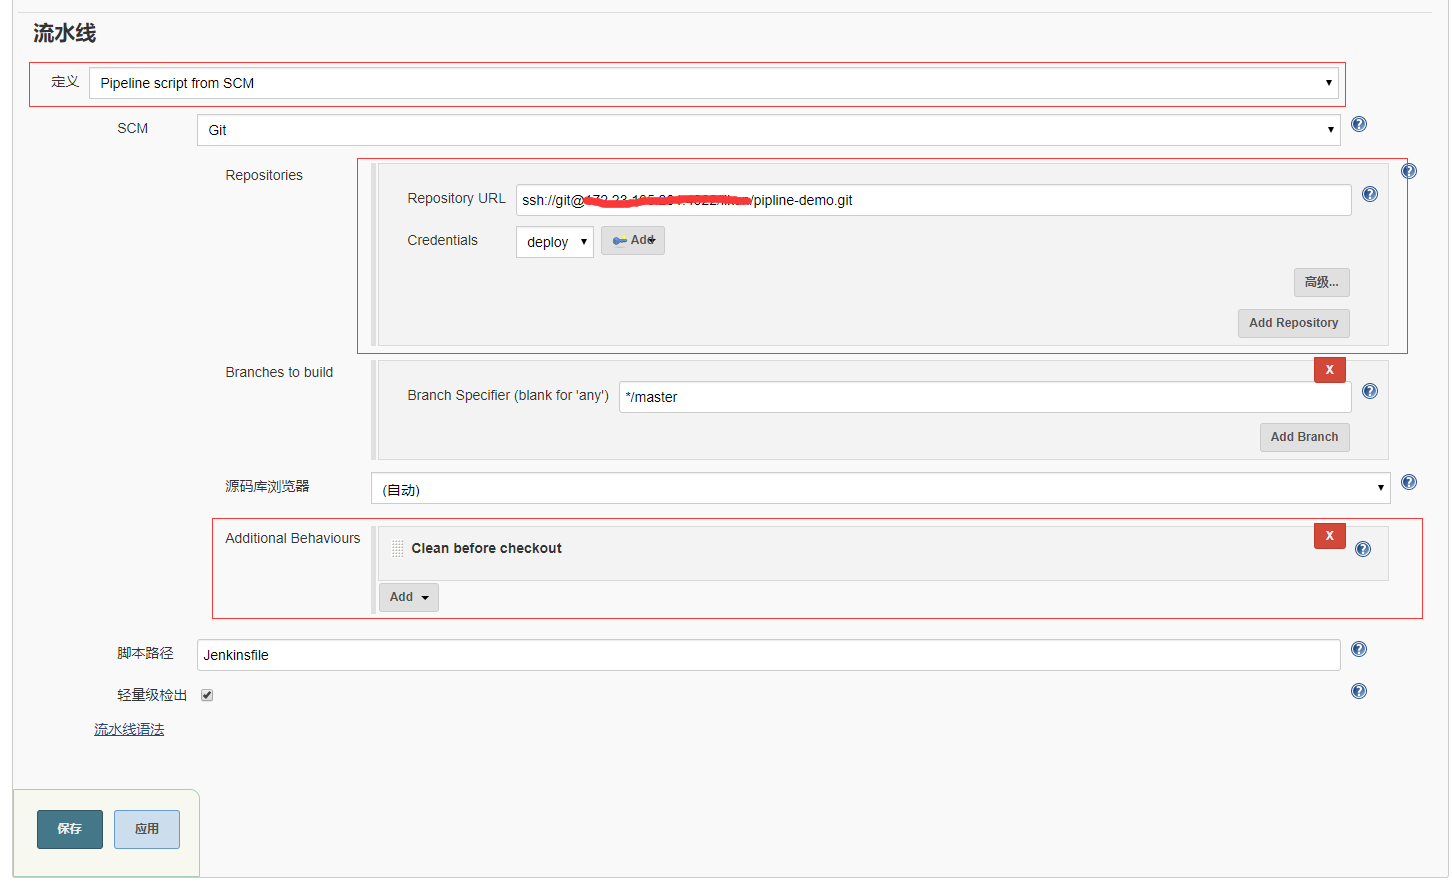
Task: Click the 保存 save button
Action: pos(69,829)
